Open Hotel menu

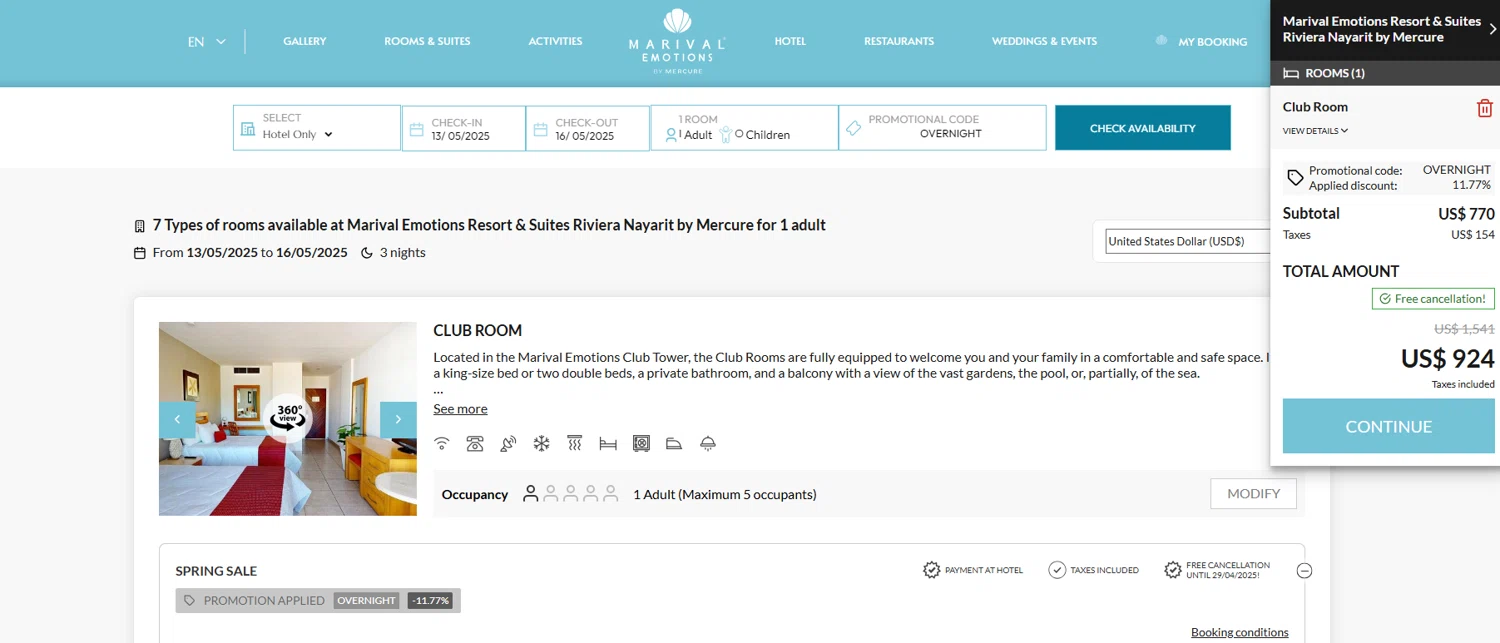pyautogui.click(x=790, y=42)
